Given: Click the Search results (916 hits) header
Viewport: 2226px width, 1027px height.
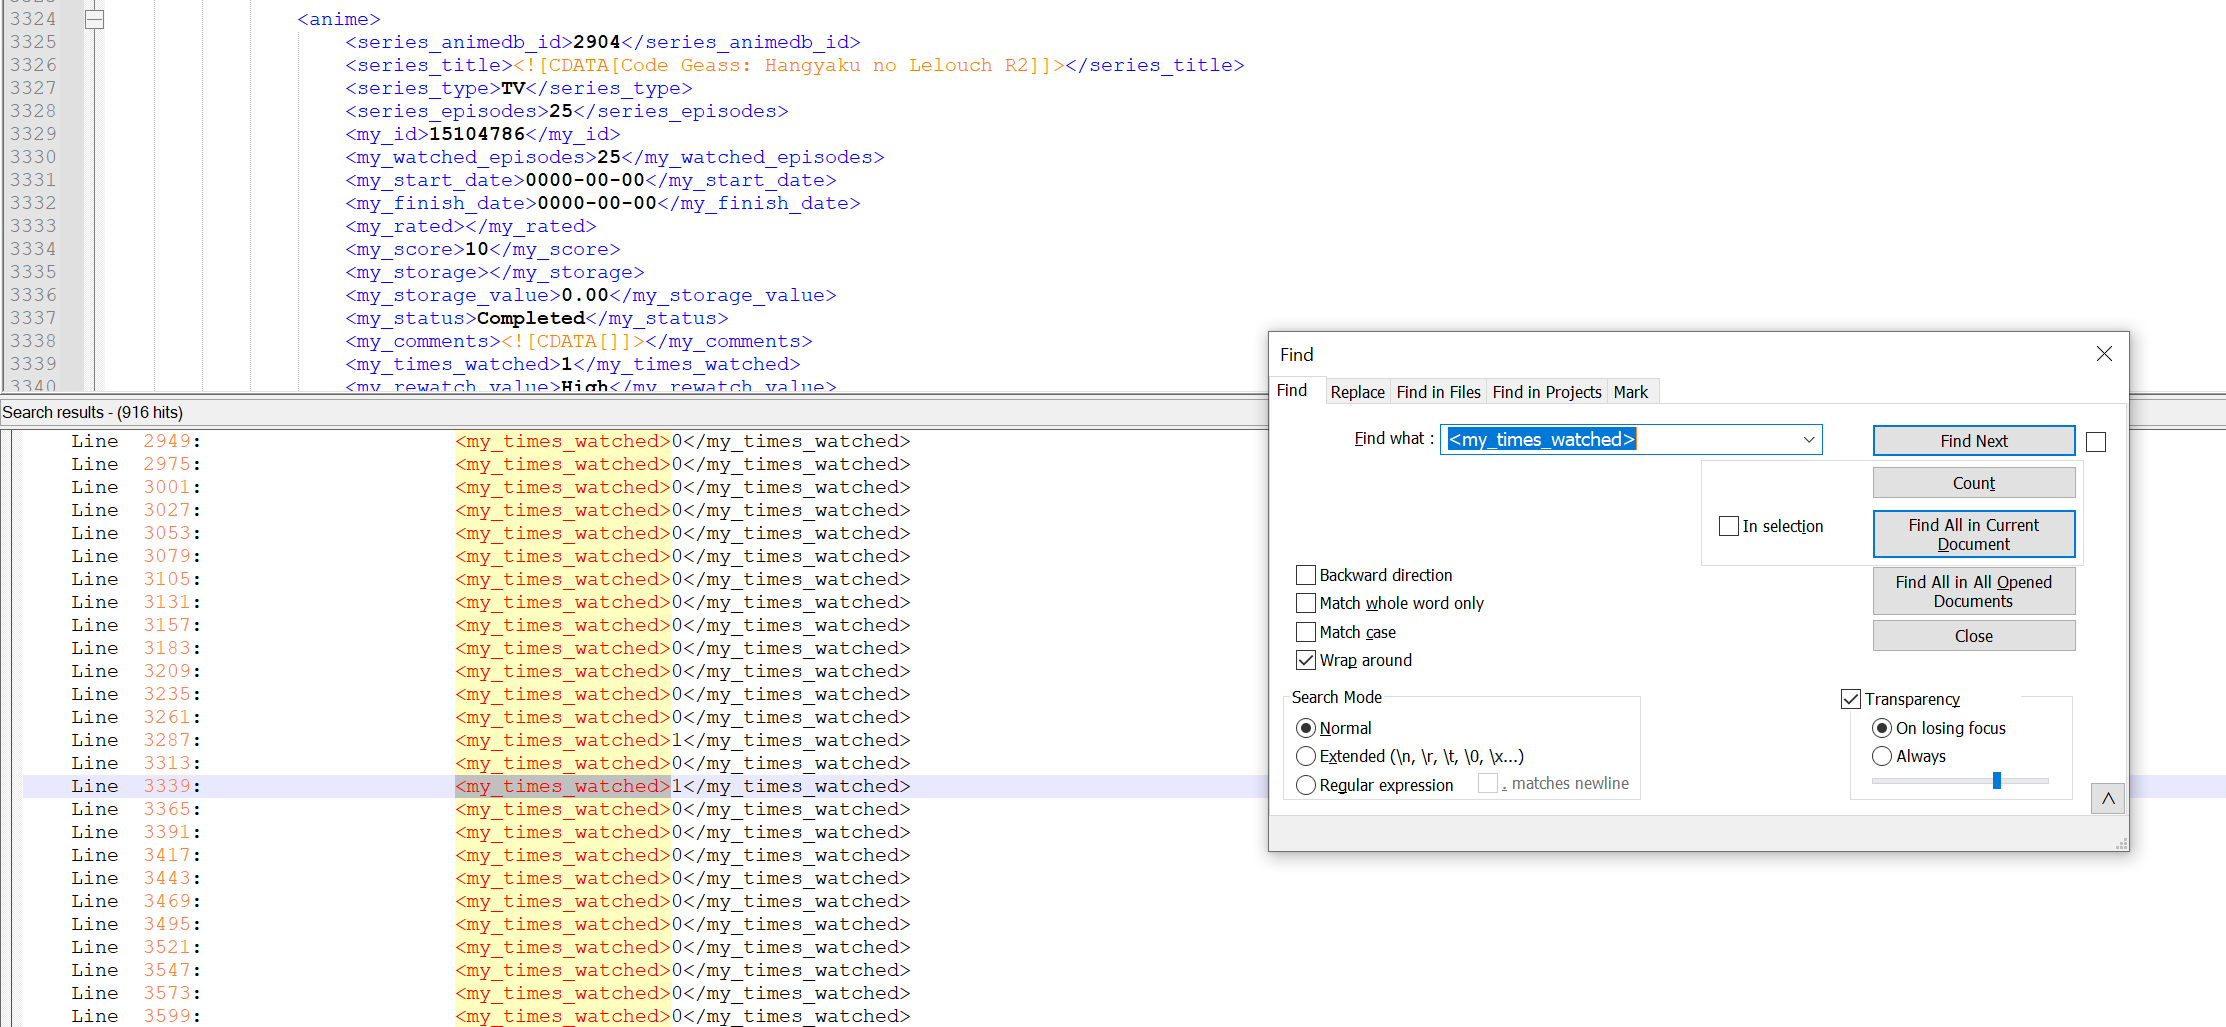Looking at the screenshot, I should [93, 412].
